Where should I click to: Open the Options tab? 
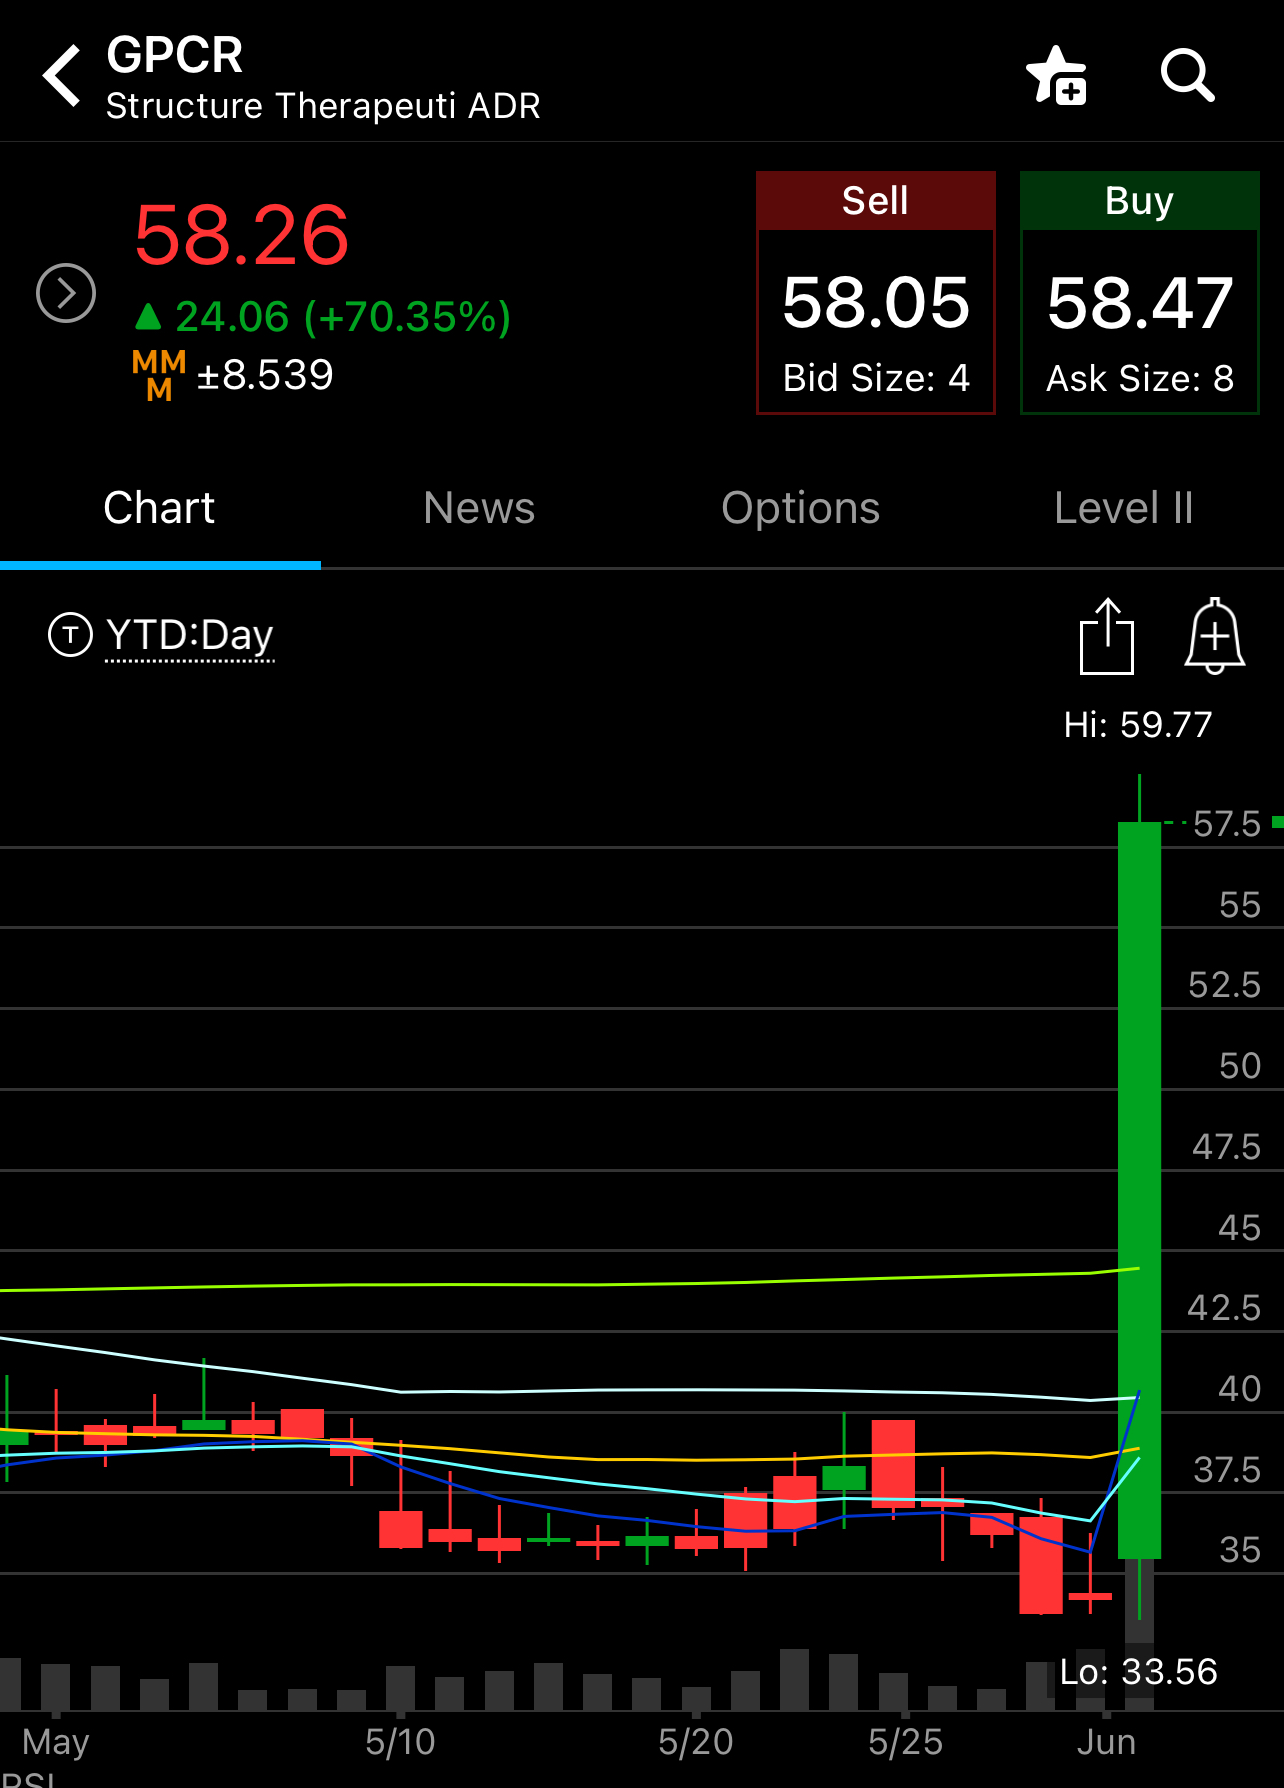tap(800, 508)
